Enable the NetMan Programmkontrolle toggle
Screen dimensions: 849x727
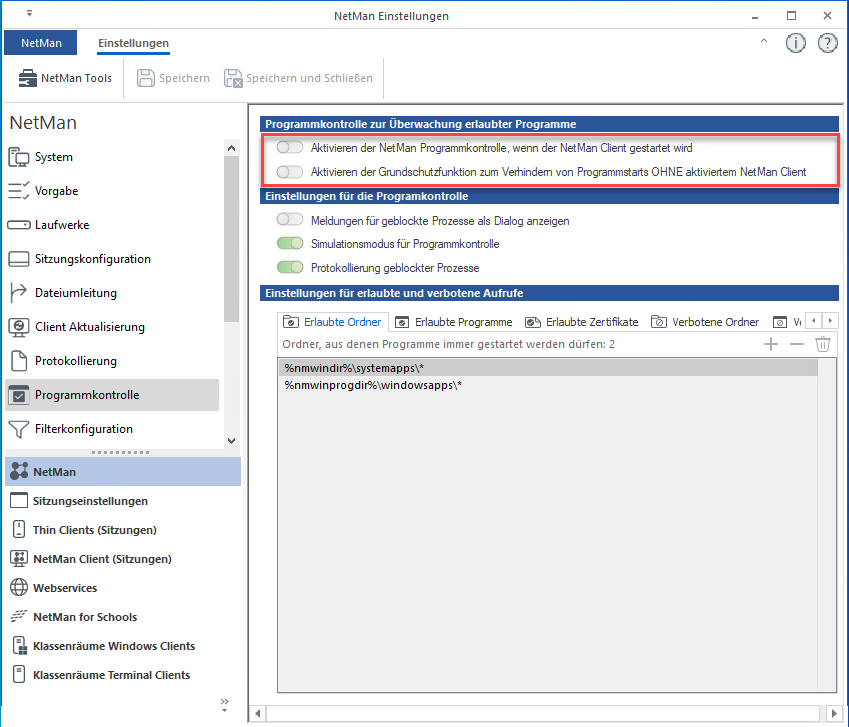(x=290, y=146)
